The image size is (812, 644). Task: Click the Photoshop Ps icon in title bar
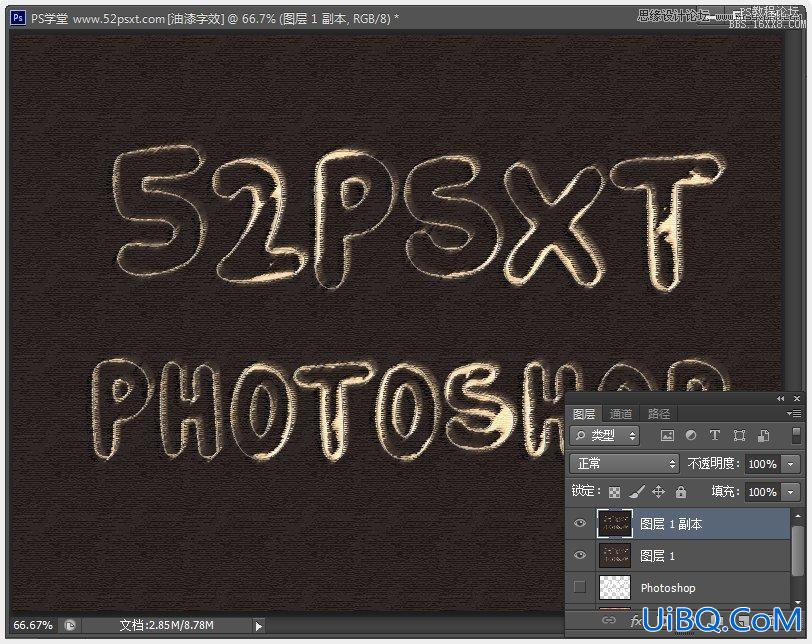[18, 18]
